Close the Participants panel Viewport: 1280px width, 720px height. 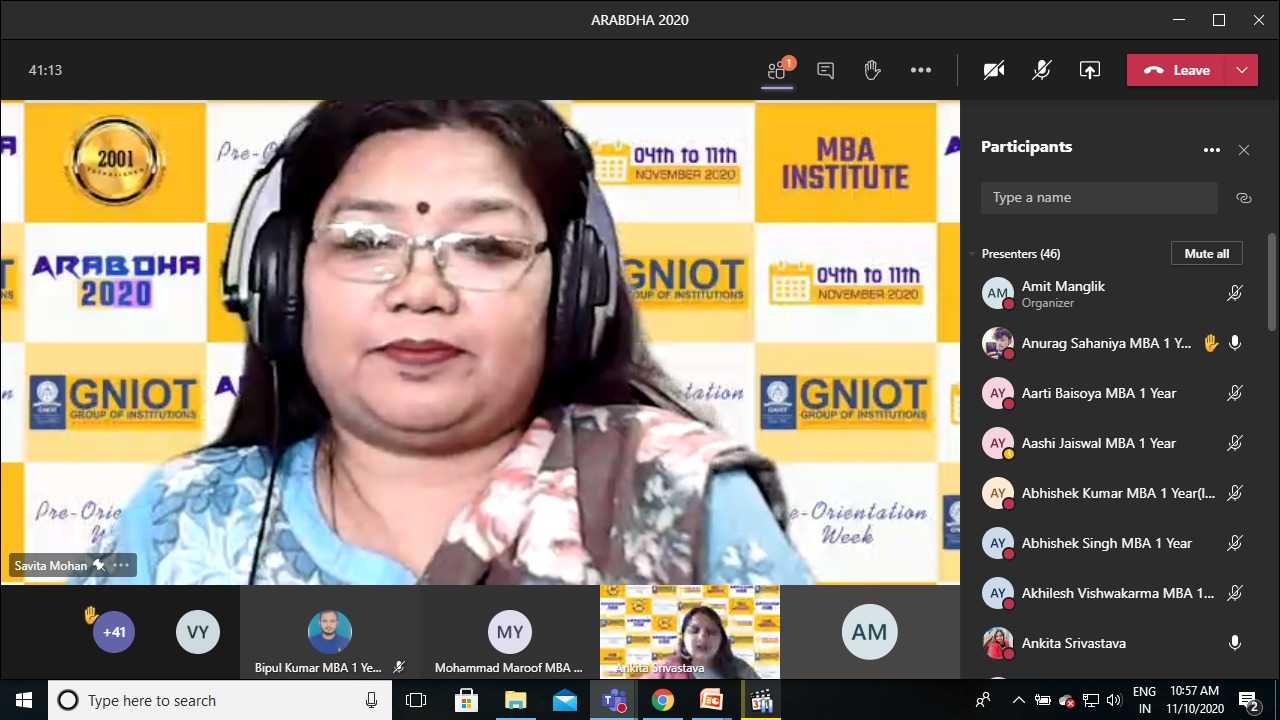1244,150
